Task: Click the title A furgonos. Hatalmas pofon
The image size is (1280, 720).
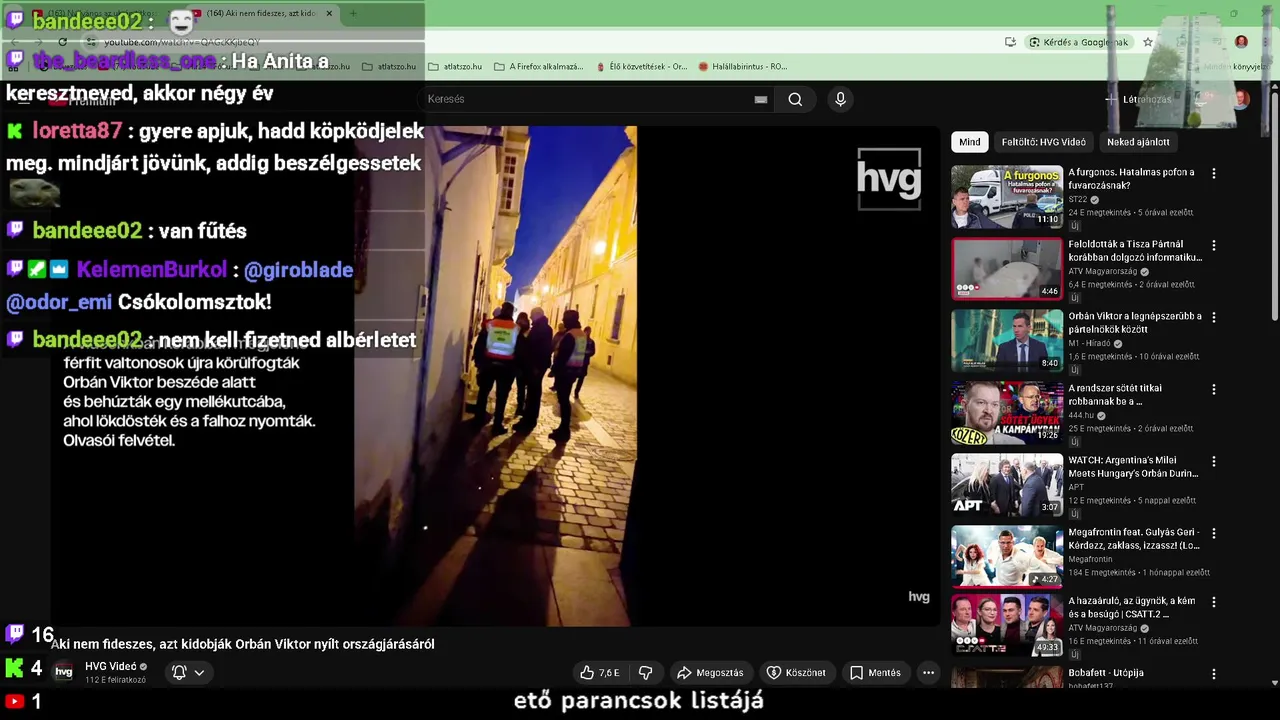Action: pos(1131,179)
